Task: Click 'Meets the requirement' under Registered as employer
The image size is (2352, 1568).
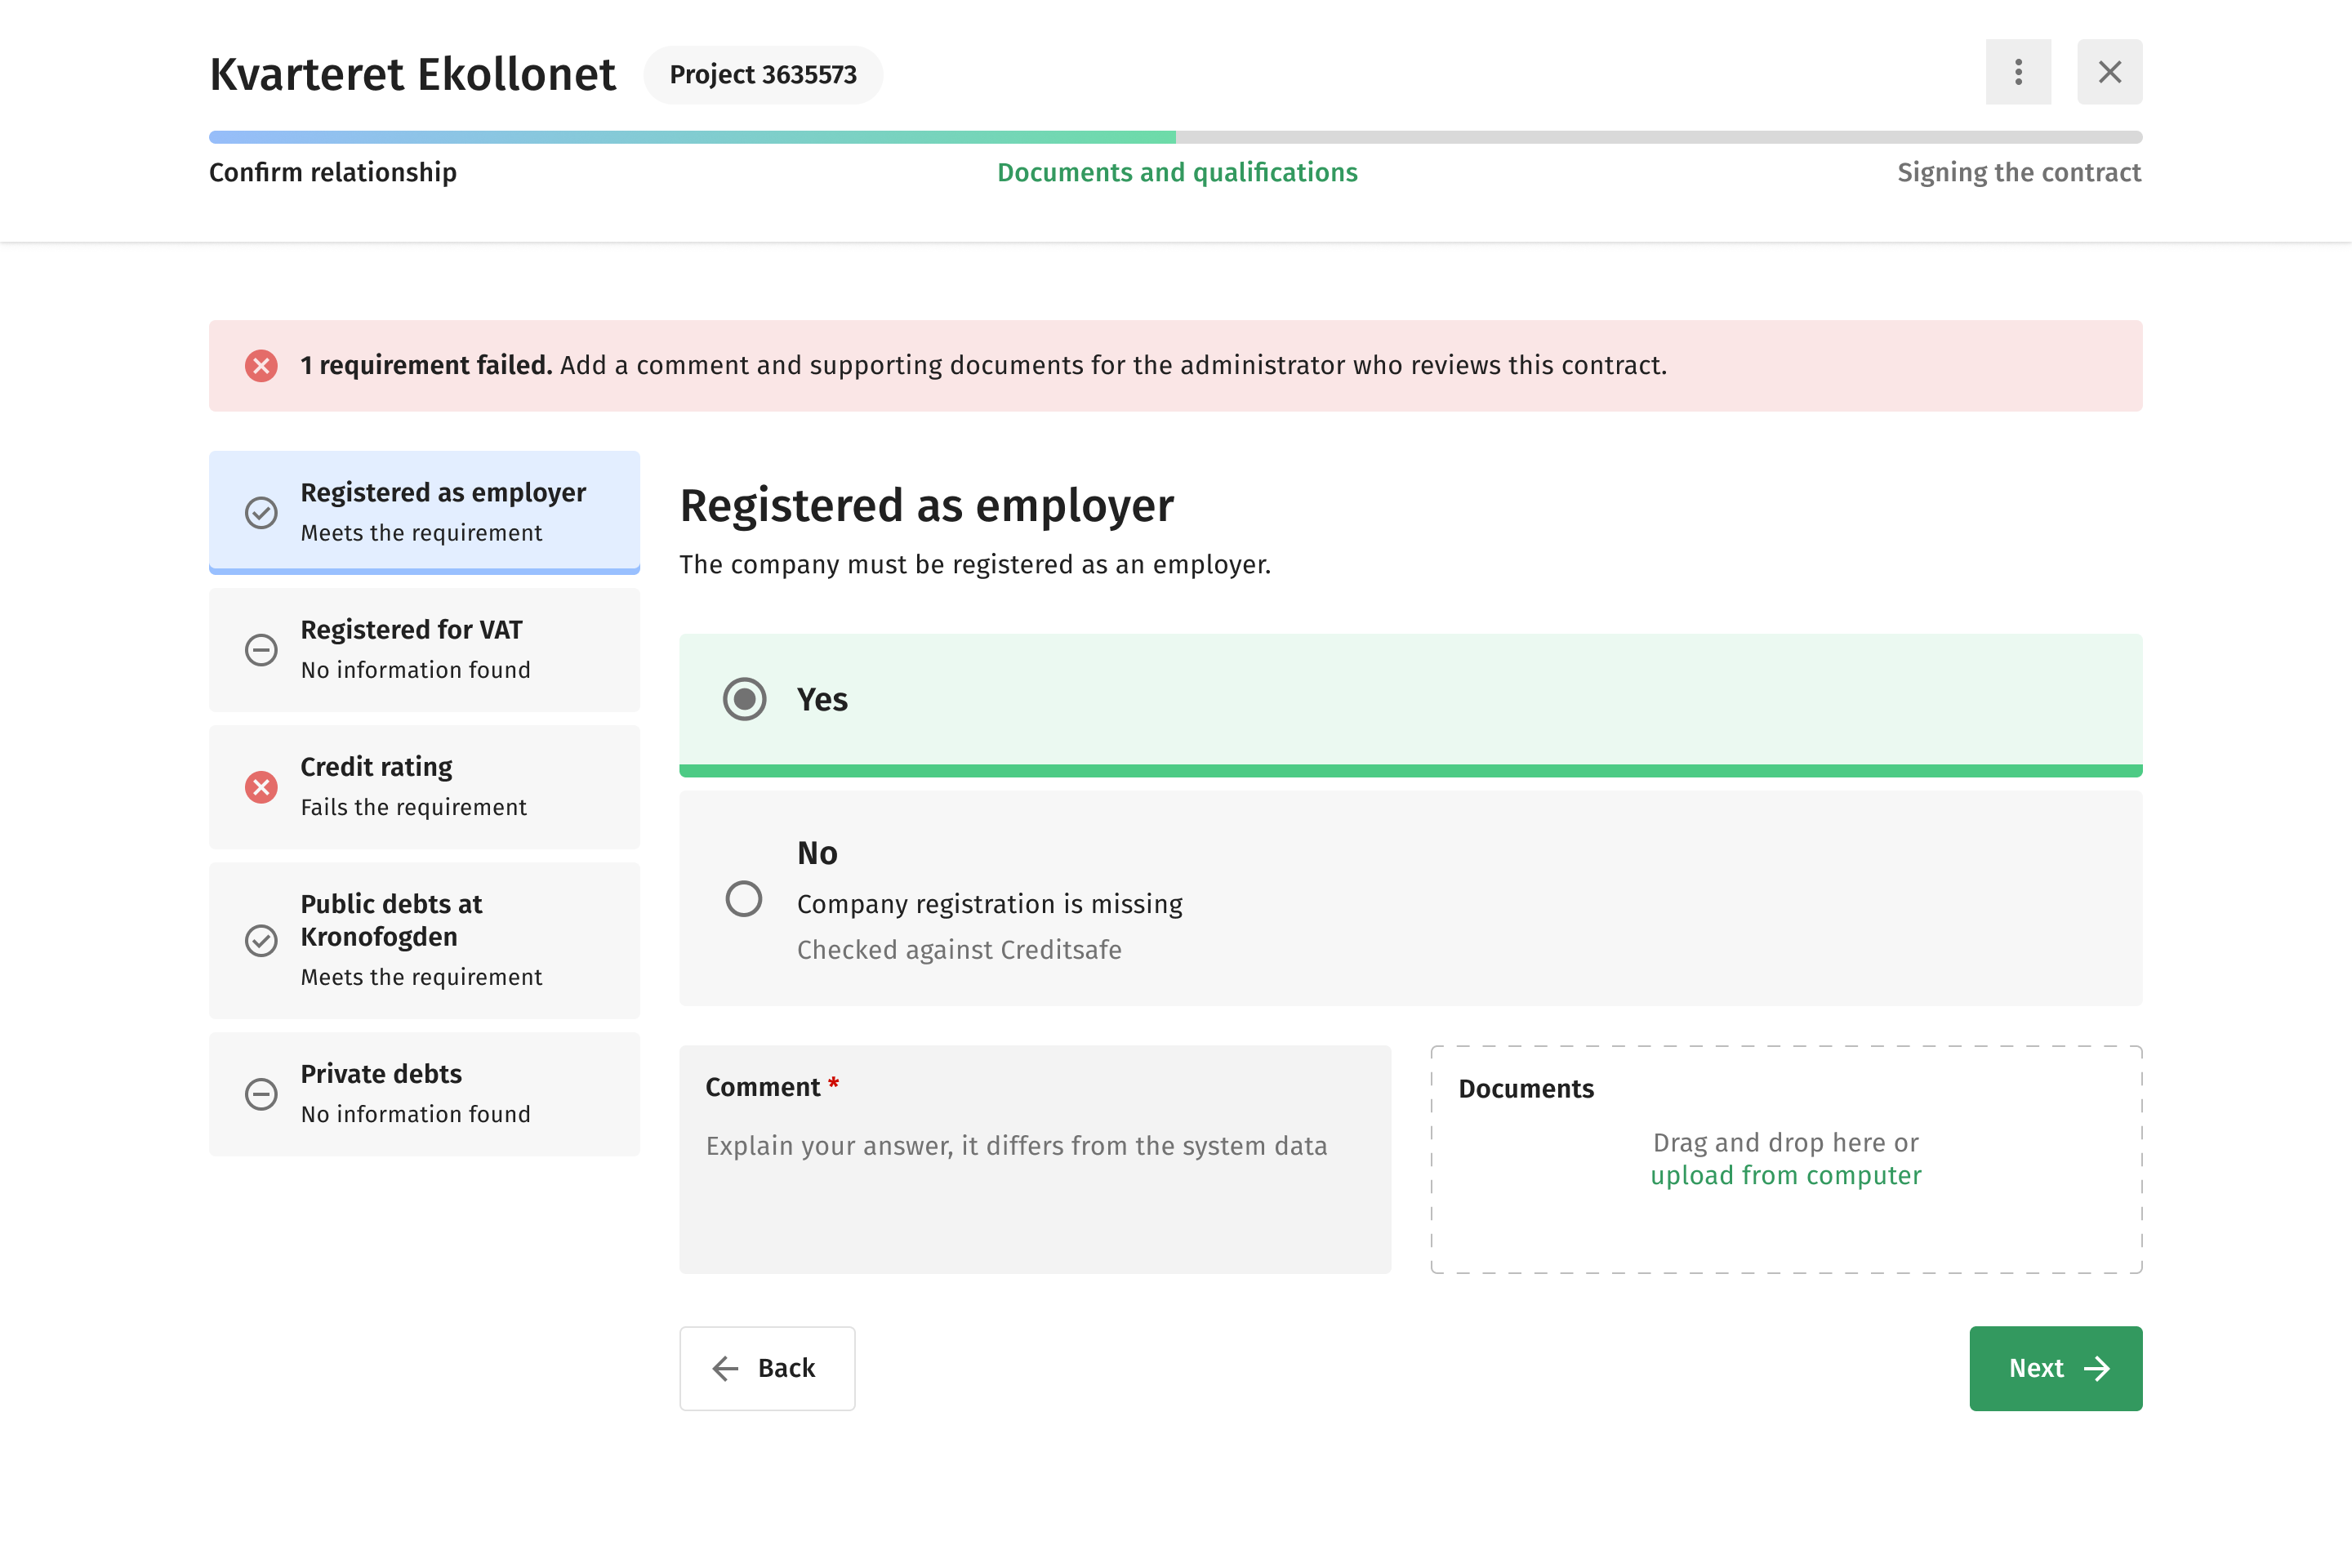Action: pyautogui.click(x=422, y=533)
